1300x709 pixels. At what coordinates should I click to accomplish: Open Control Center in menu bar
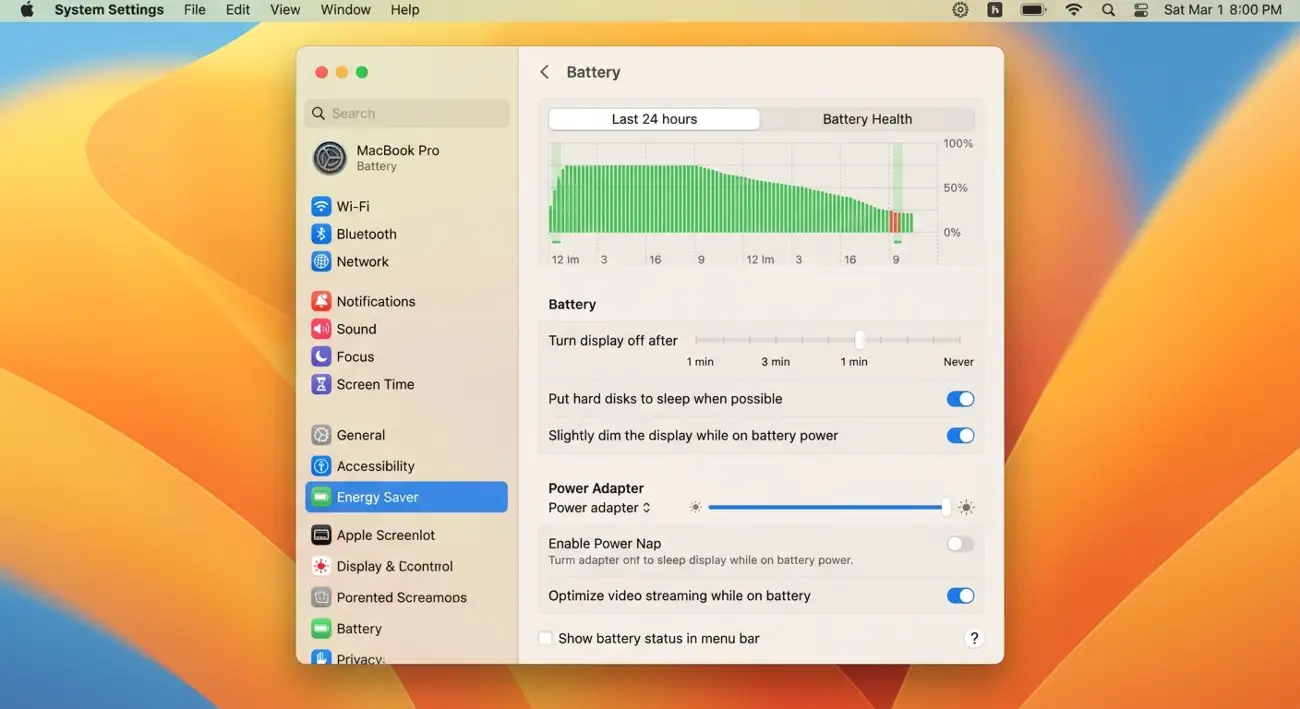pos(1141,10)
